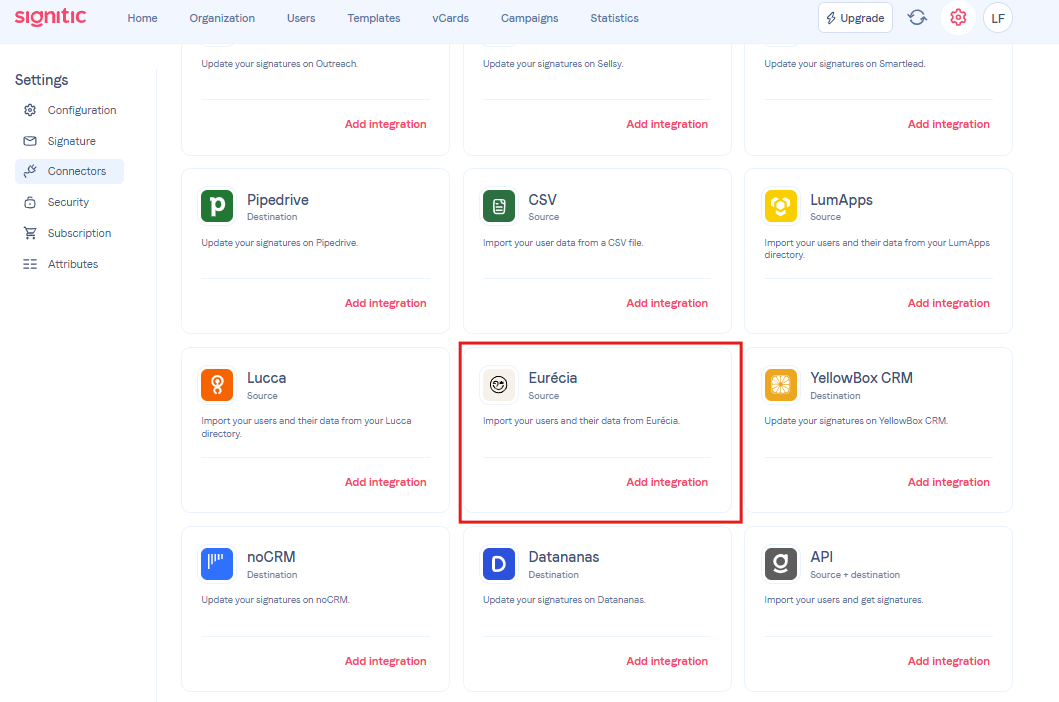Viewport: 1059px width, 702px height.
Task: Open the LF user avatar menu
Action: [998, 18]
